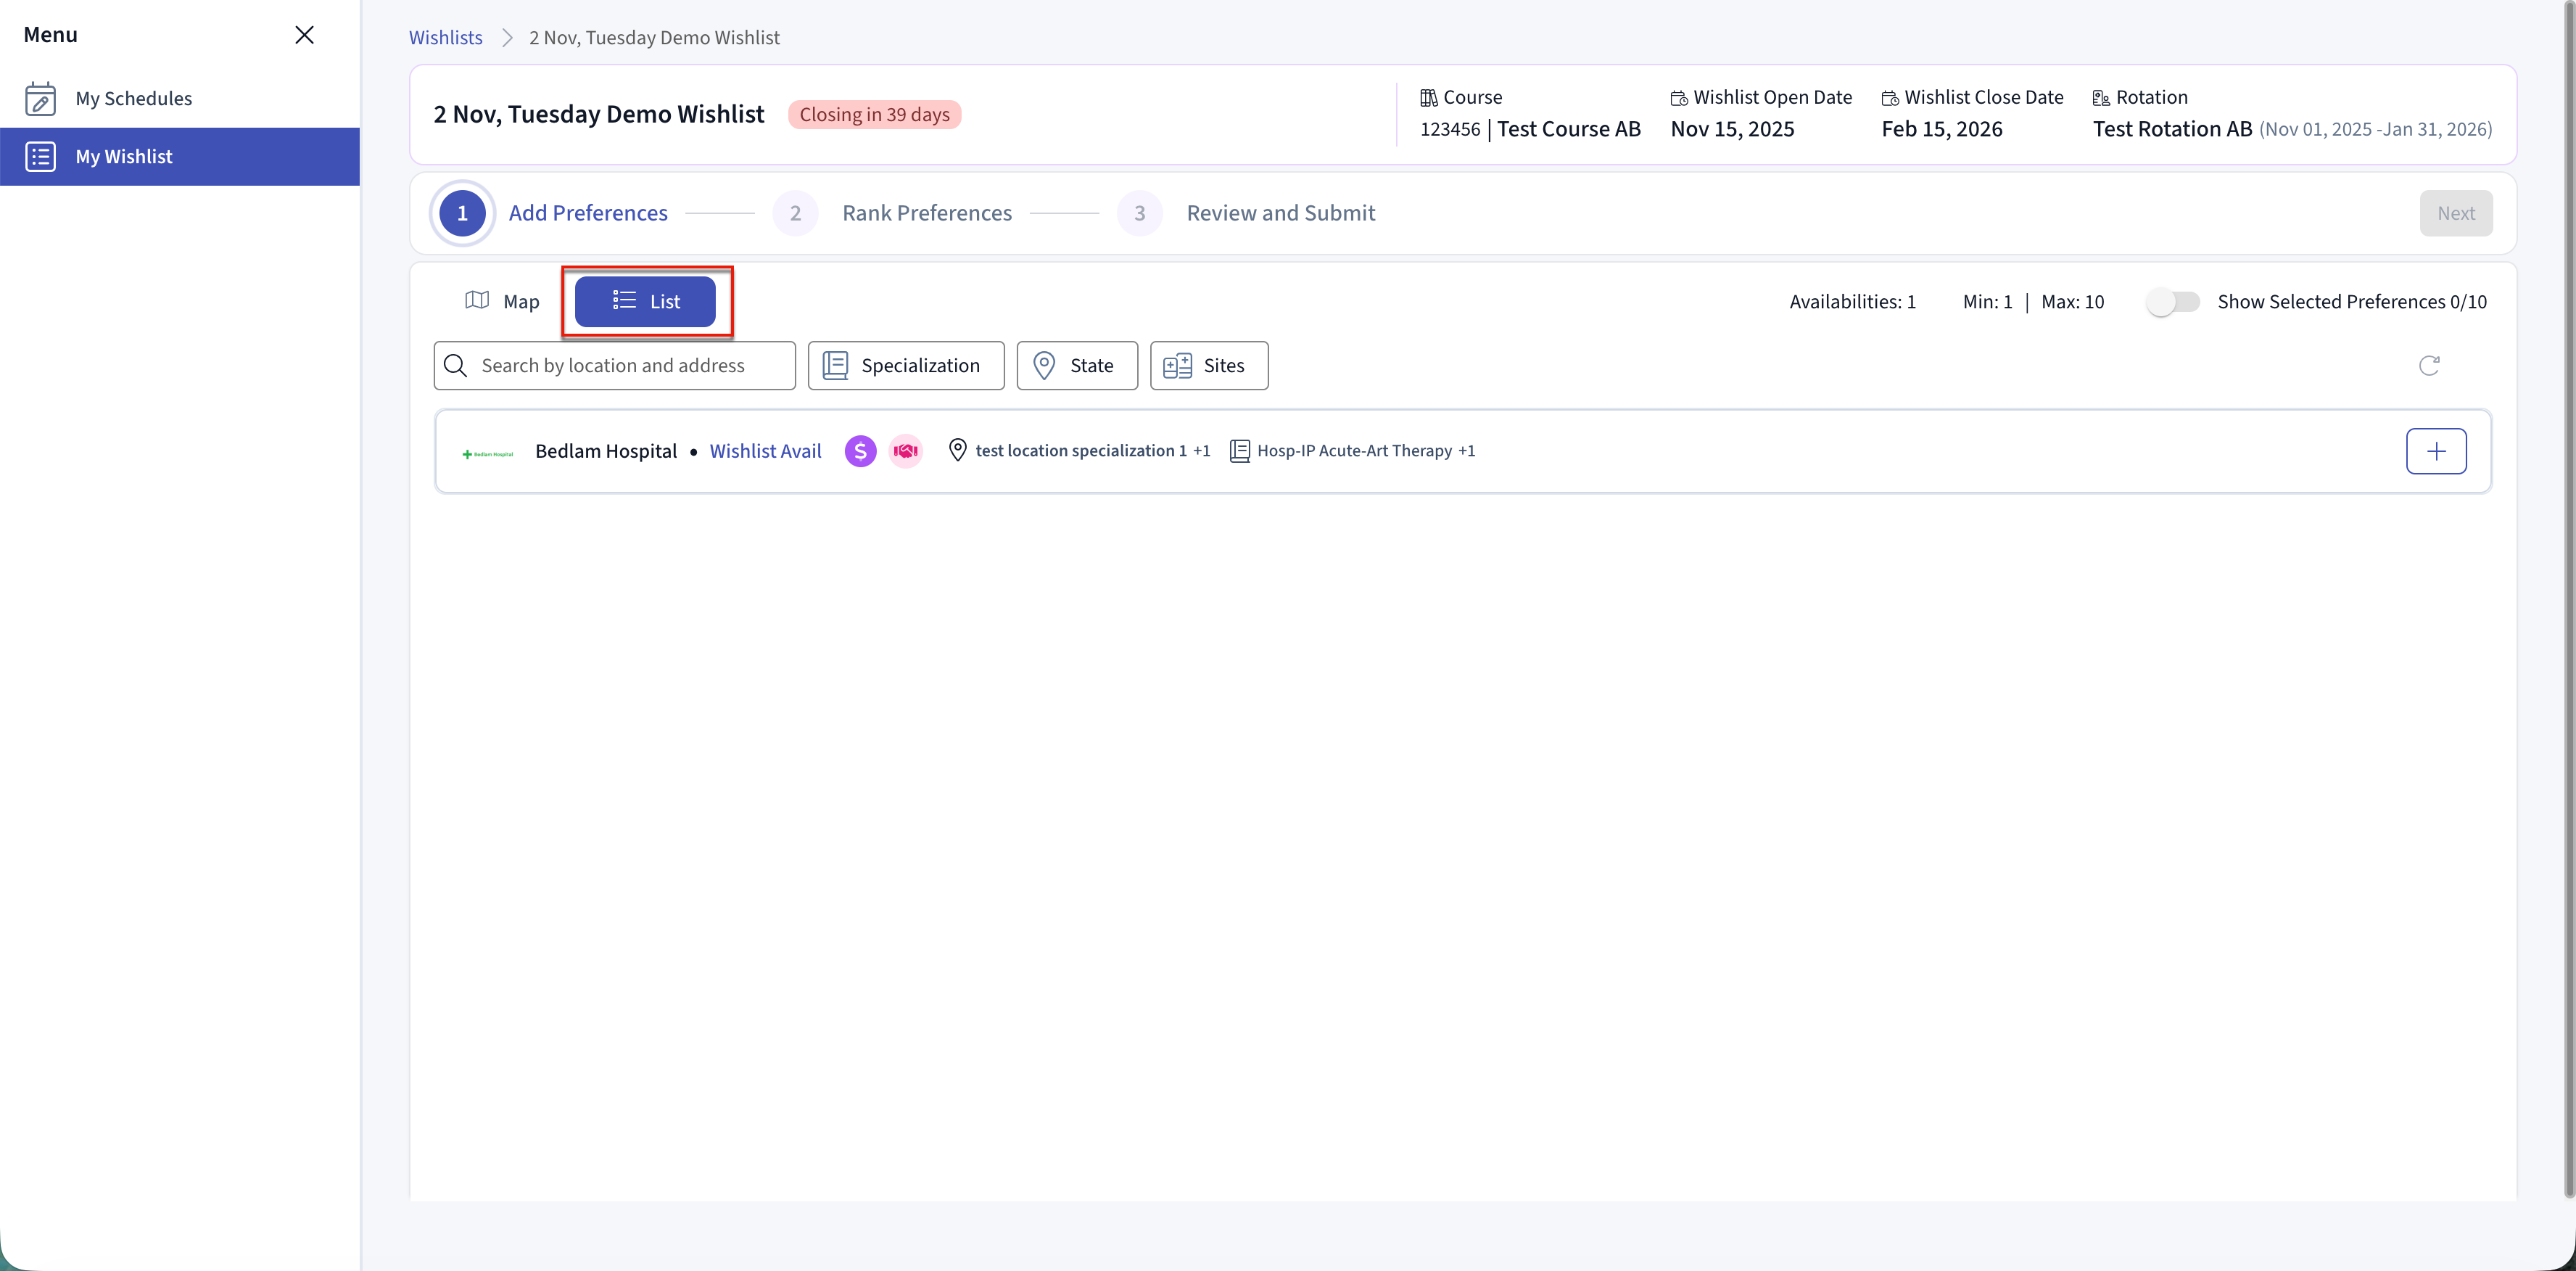This screenshot has width=2576, height=1271.
Task: Open the State filter dropdown
Action: (1076, 366)
